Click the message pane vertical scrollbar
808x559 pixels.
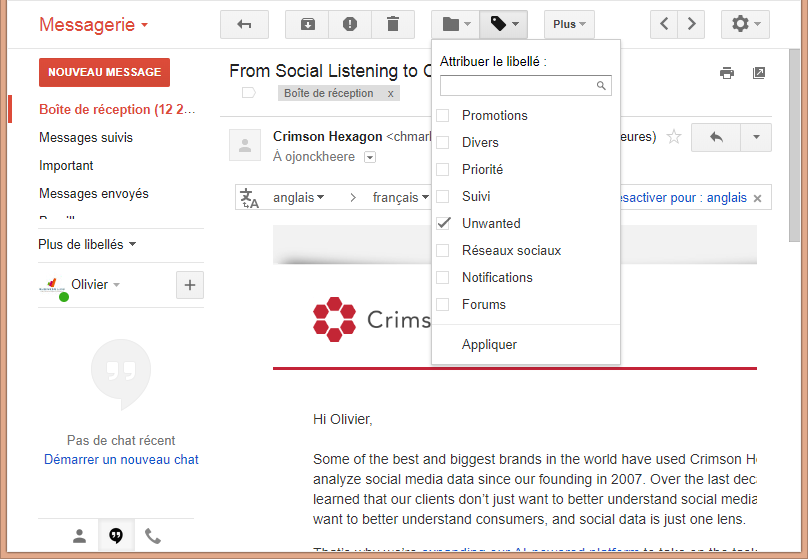[794, 145]
